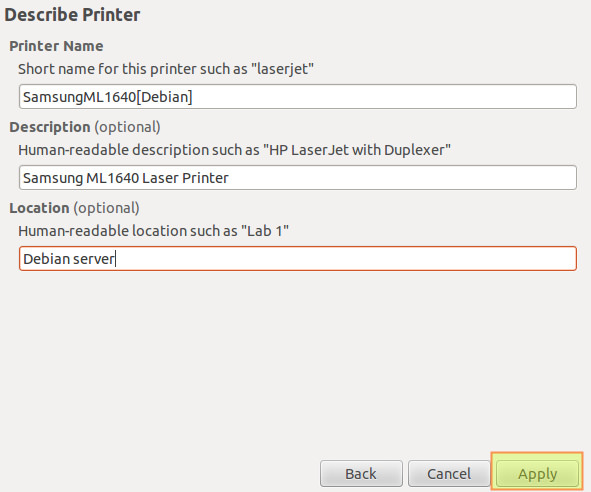Click the Printer Name label

point(56,46)
